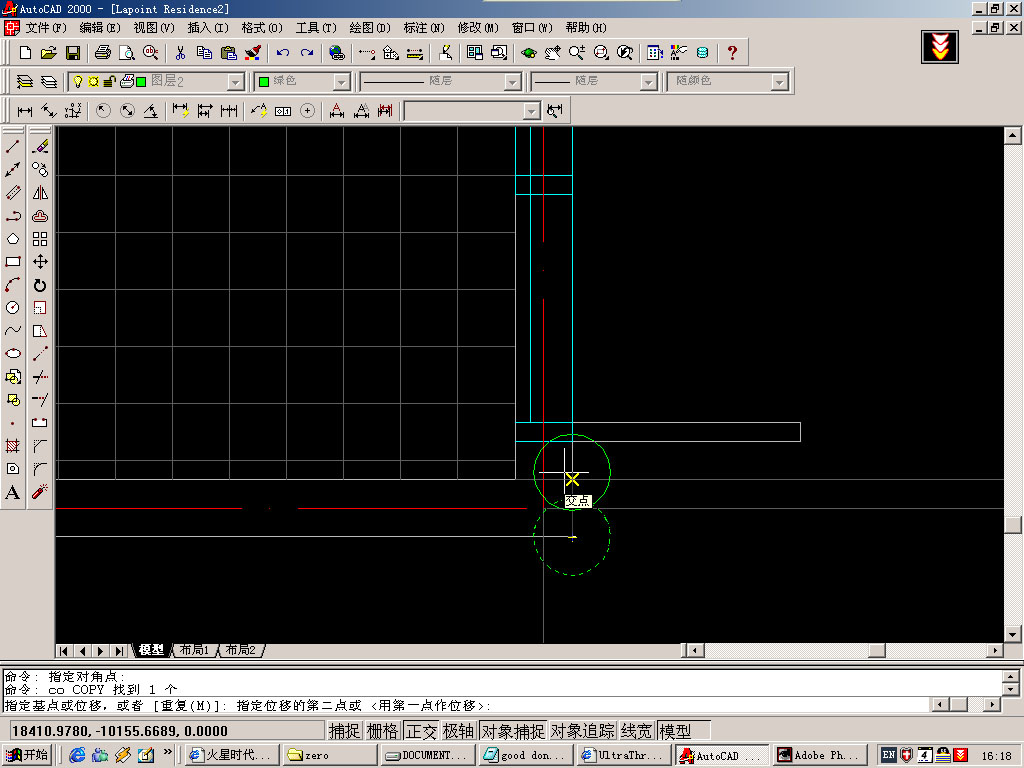The width and height of the screenshot is (1024, 768).
Task: Switch to Adobe Photoshop taskbar button
Action: tap(818, 755)
